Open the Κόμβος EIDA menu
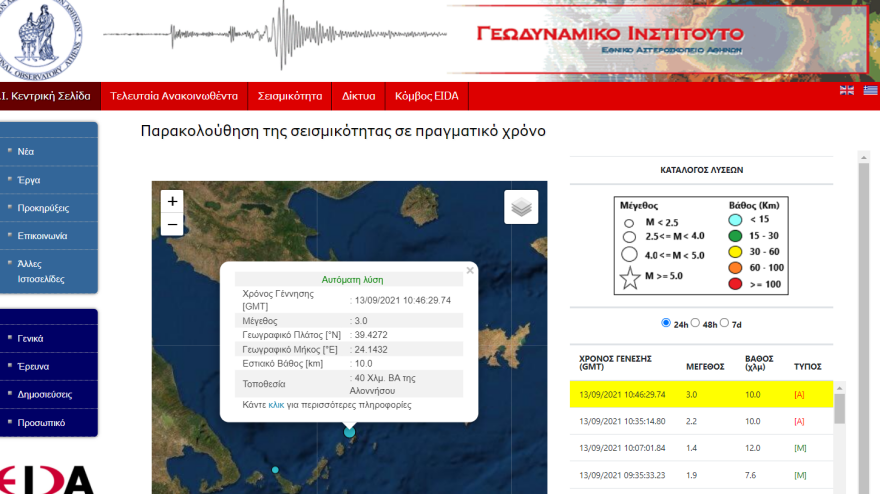 click(427, 96)
